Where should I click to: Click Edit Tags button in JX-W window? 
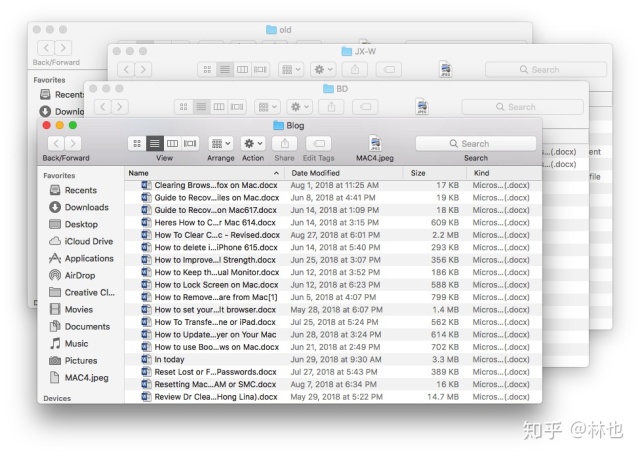click(389, 69)
